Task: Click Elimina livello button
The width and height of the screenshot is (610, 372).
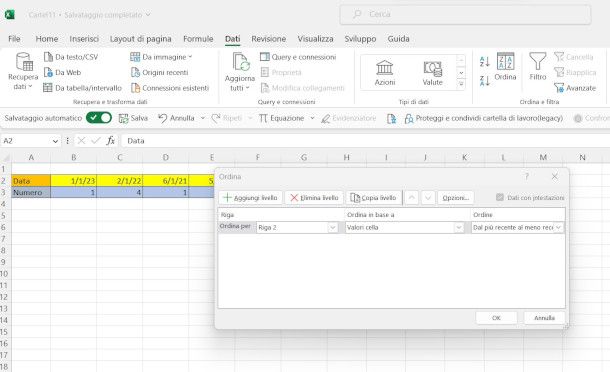Action: [314, 198]
